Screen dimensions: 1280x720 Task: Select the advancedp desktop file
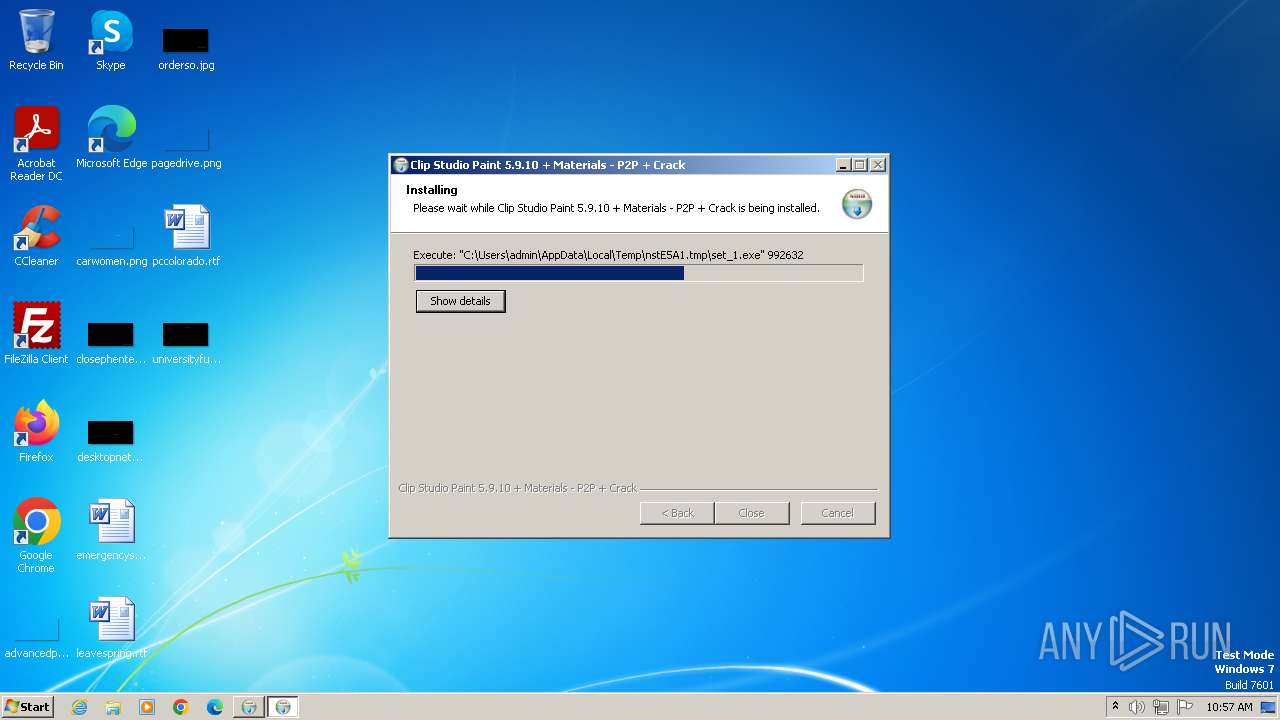(36, 638)
